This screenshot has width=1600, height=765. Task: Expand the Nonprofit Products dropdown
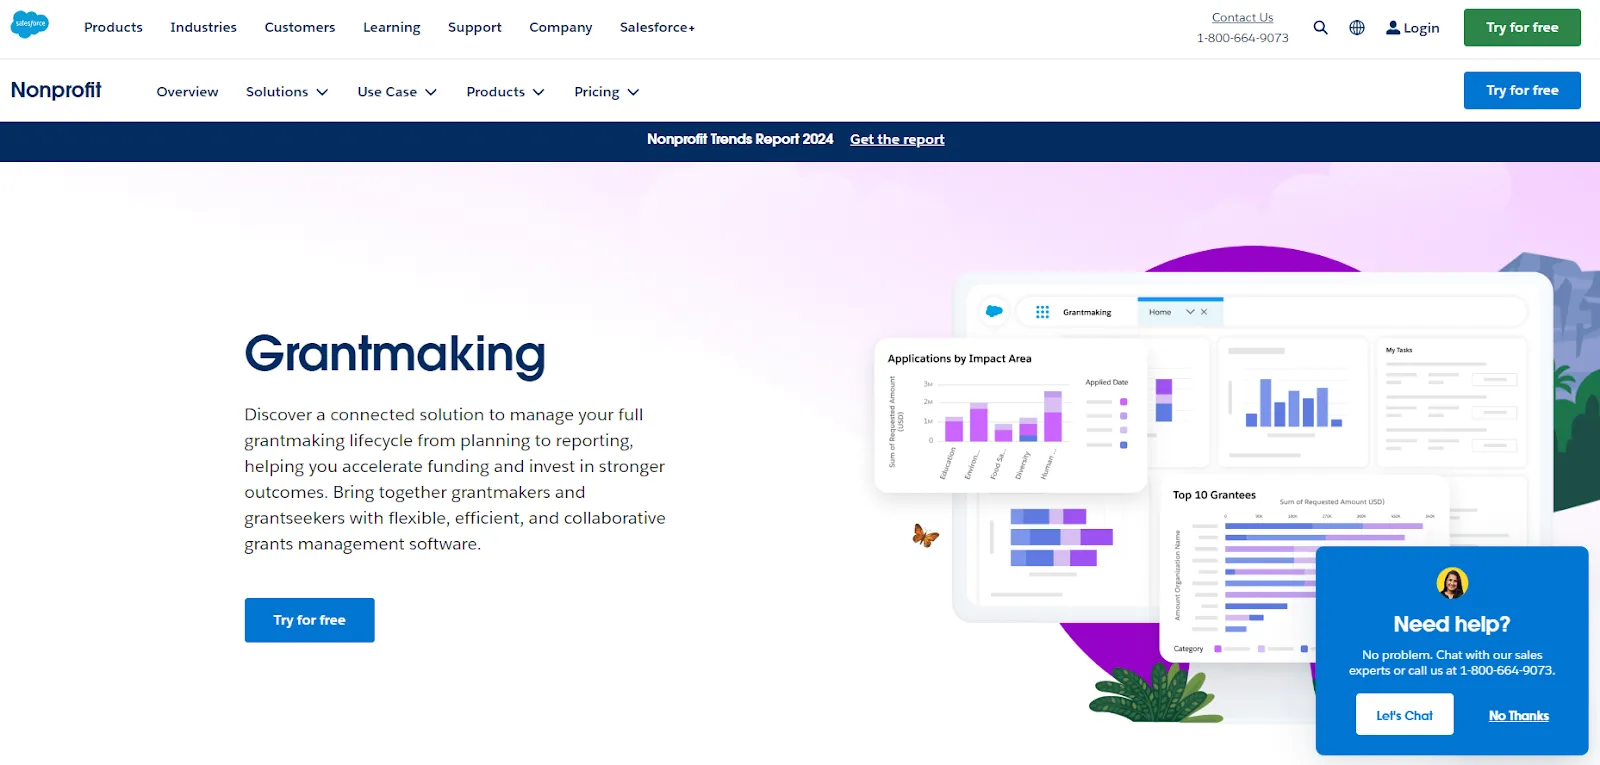coord(505,92)
